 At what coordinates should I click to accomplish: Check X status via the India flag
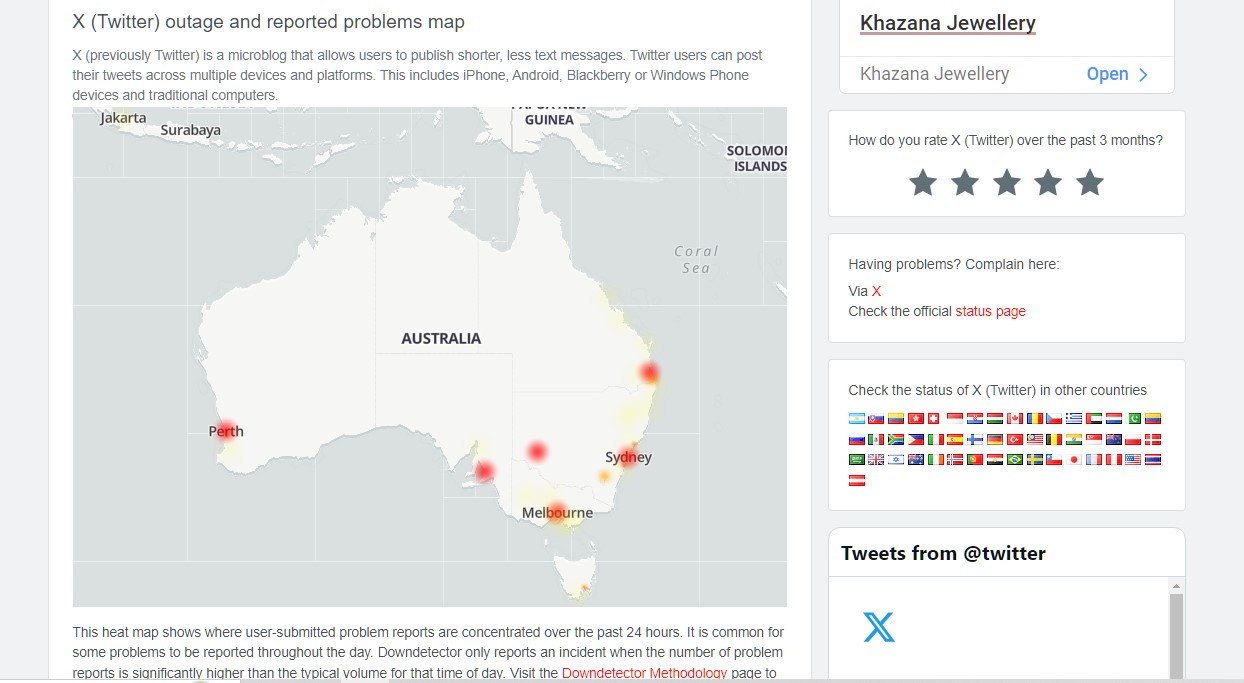(x=1073, y=440)
